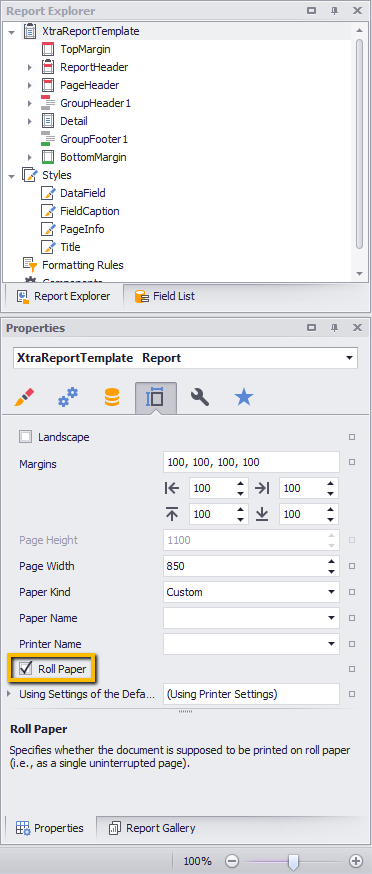
Task: Click the Paper Name property marker square
Action: coord(352,618)
